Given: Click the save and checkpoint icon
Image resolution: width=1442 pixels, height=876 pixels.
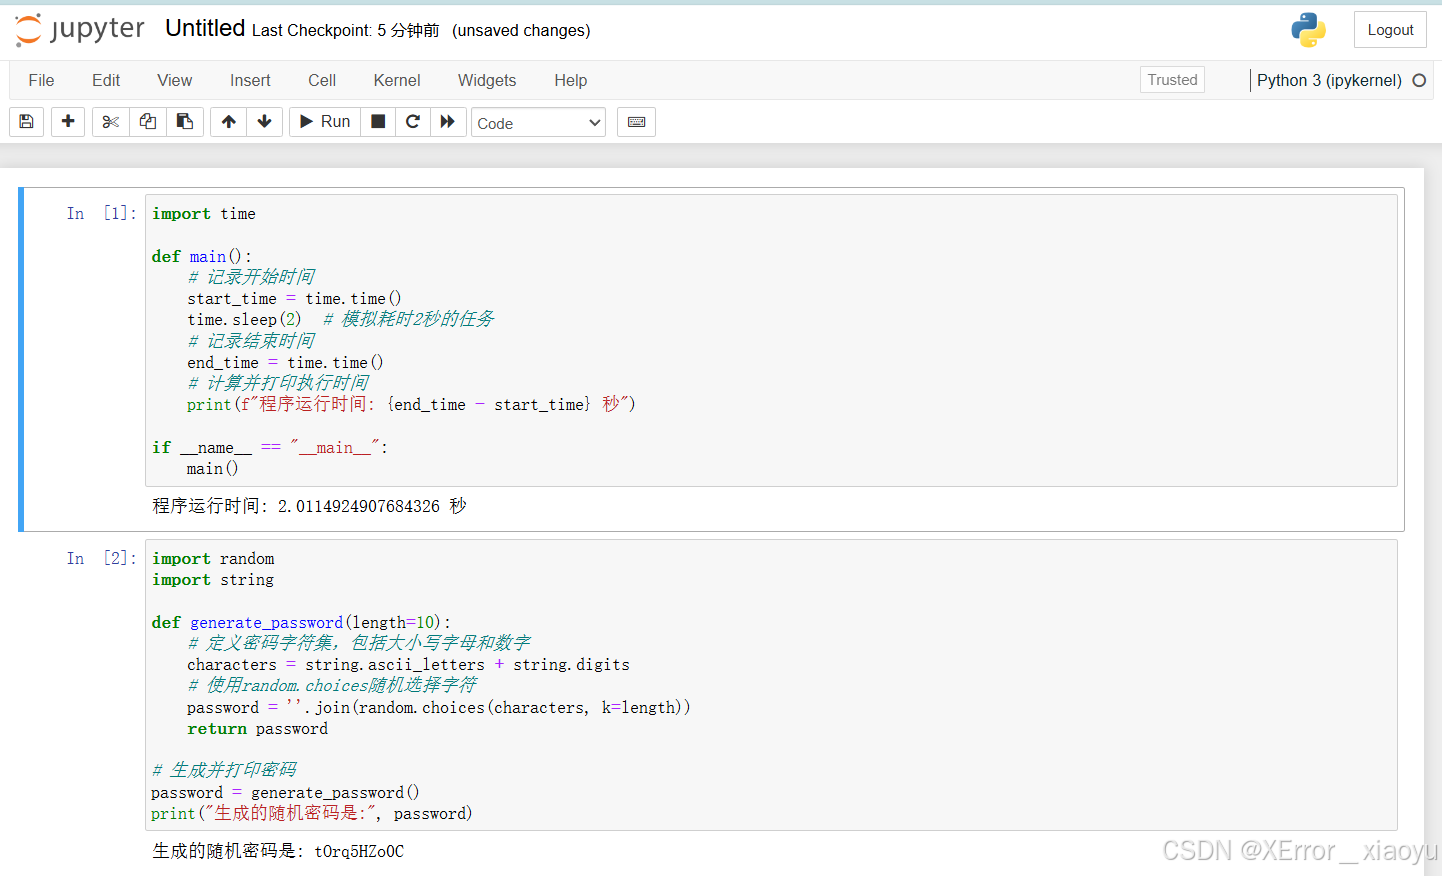Looking at the screenshot, I should point(27,122).
